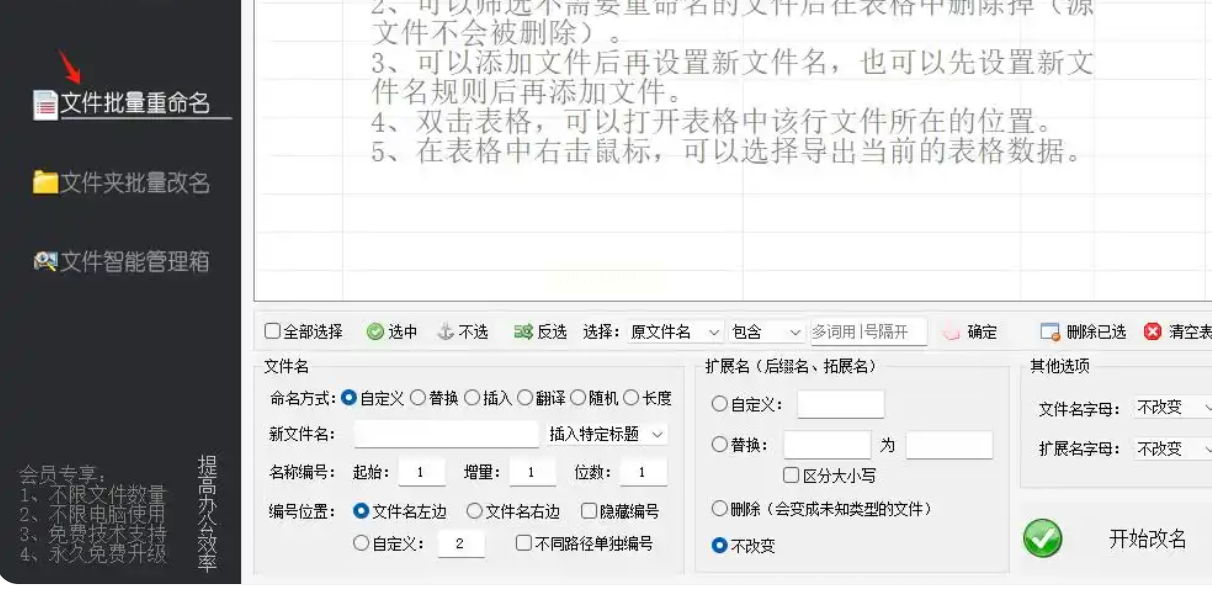Select the 不改变 extension radio button
Screen dimensions: 1212x592
720,546
